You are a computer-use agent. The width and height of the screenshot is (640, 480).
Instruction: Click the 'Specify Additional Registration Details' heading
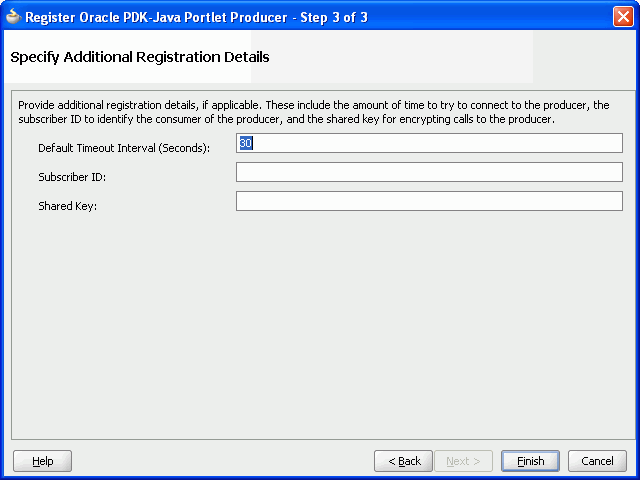pyautogui.click(x=140, y=57)
